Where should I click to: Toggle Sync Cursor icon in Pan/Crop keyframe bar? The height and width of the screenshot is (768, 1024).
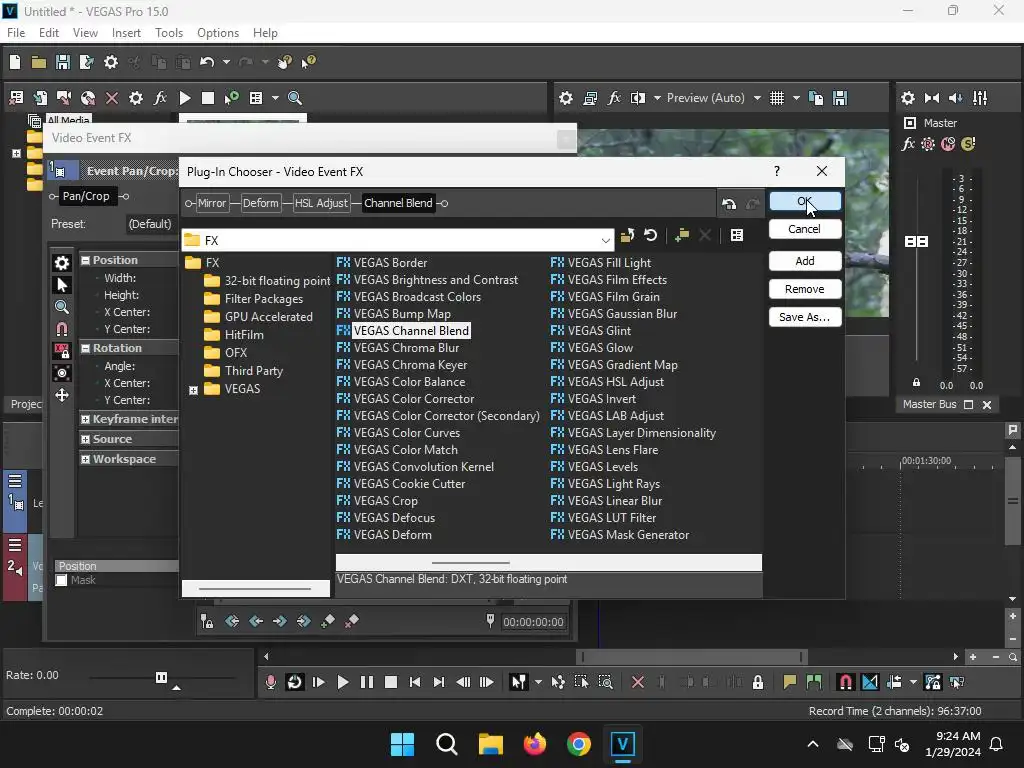pyautogui.click(x=206, y=621)
